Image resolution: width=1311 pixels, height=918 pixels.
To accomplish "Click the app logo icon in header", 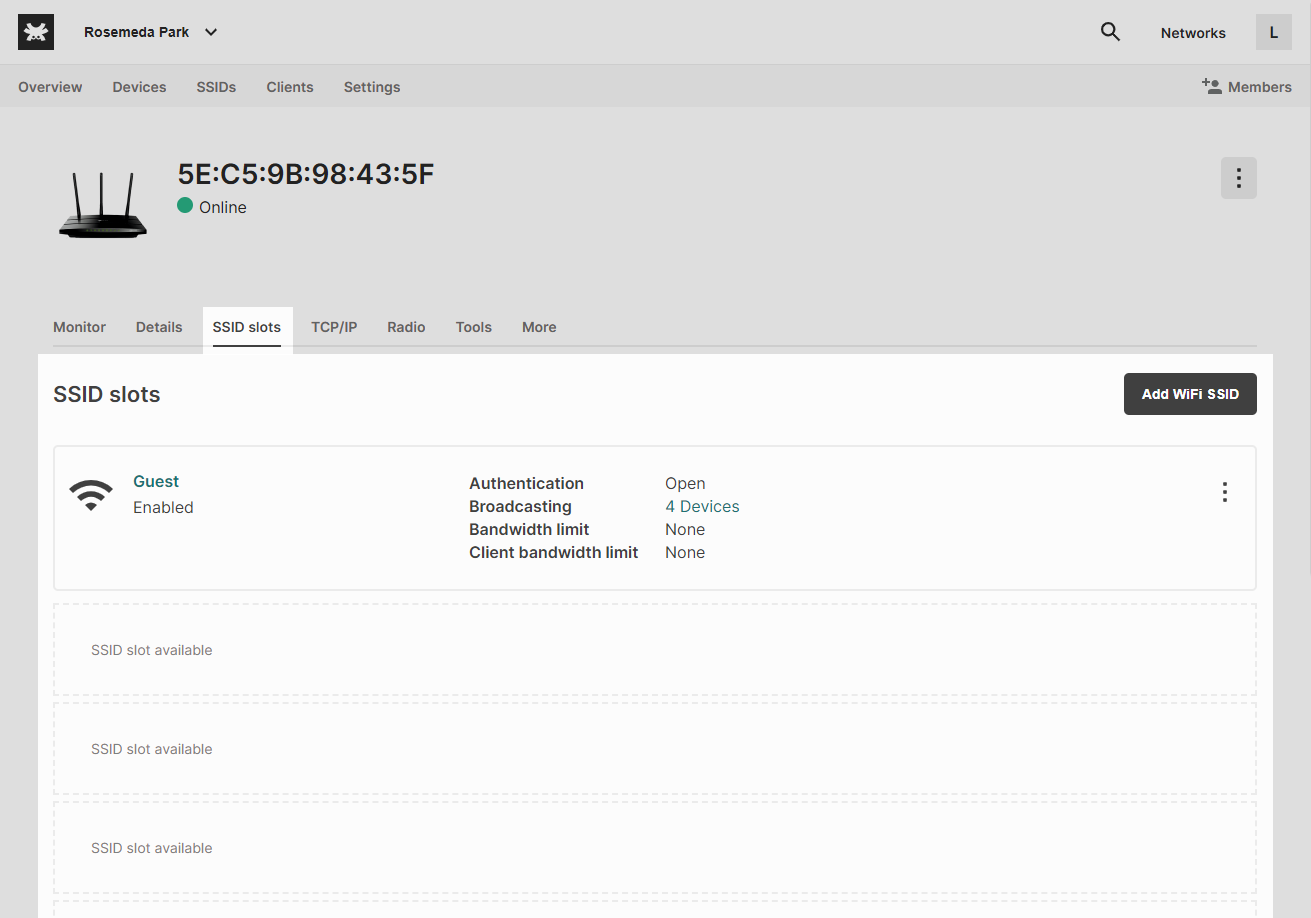I will (36, 32).
